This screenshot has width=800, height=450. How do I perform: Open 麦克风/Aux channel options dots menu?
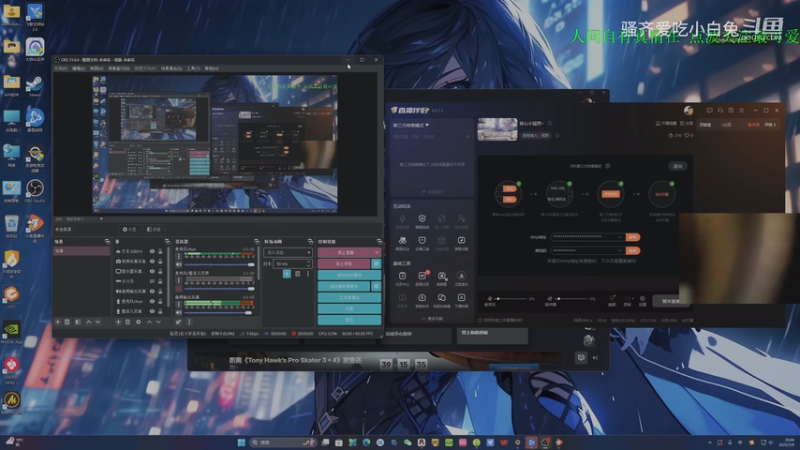179,256
